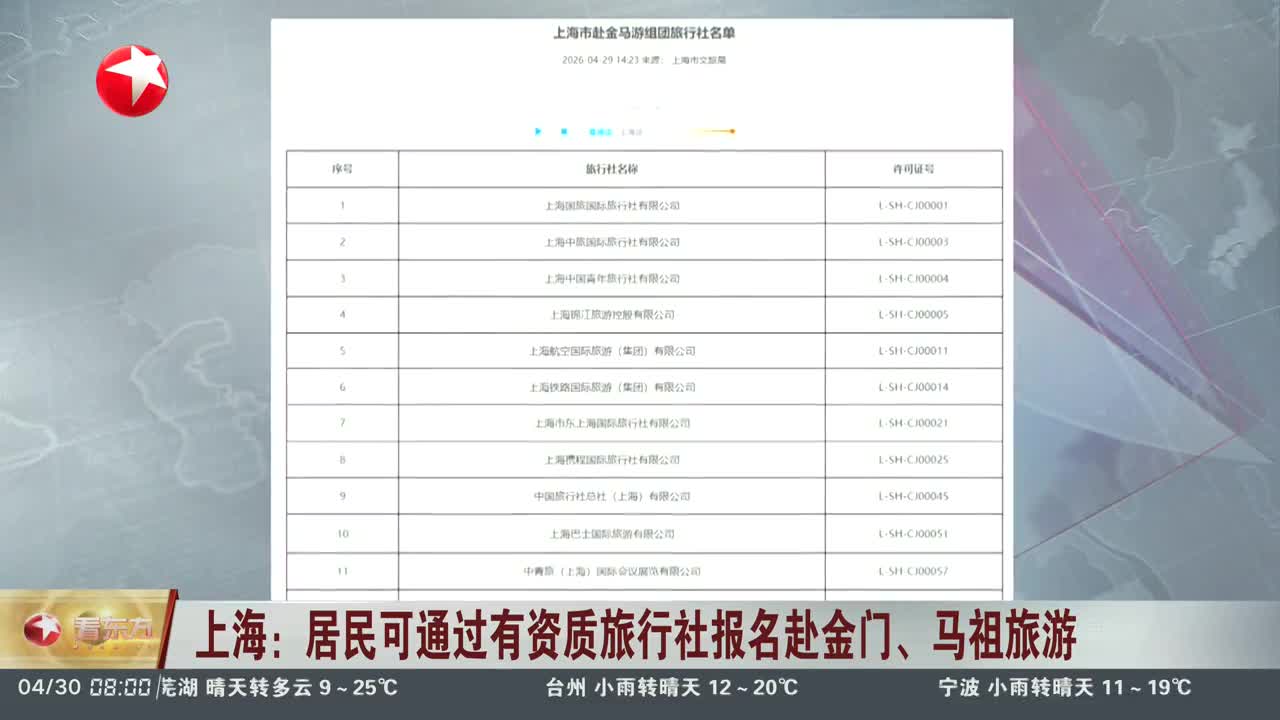
Task: Click the red news headline banner text
Action: tap(635, 636)
